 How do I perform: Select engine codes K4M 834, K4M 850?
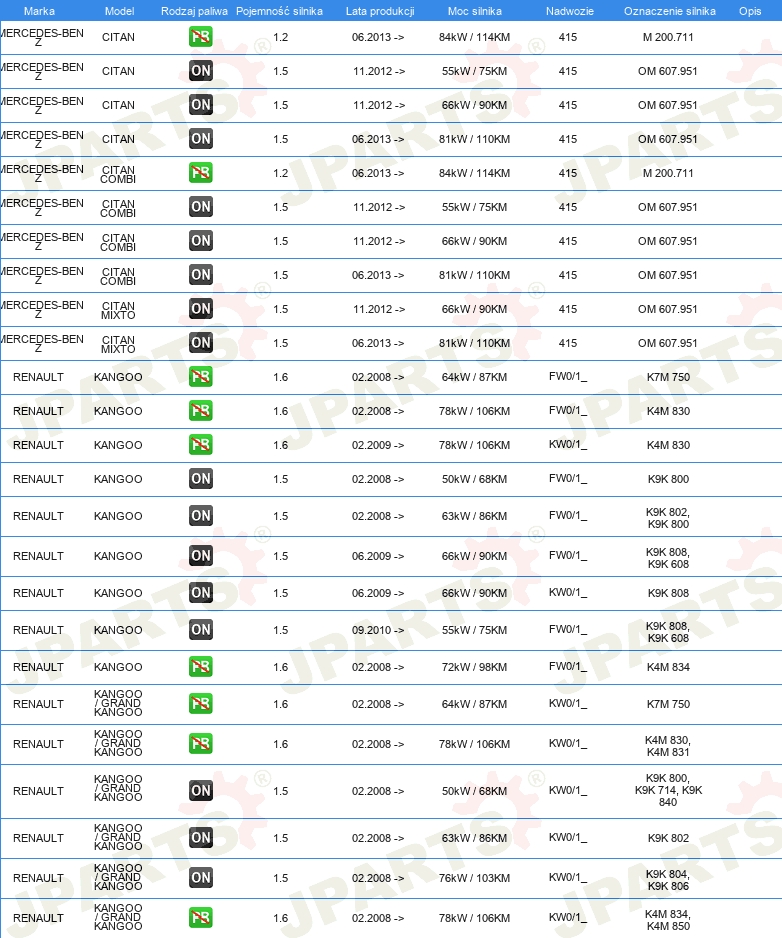(668, 921)
